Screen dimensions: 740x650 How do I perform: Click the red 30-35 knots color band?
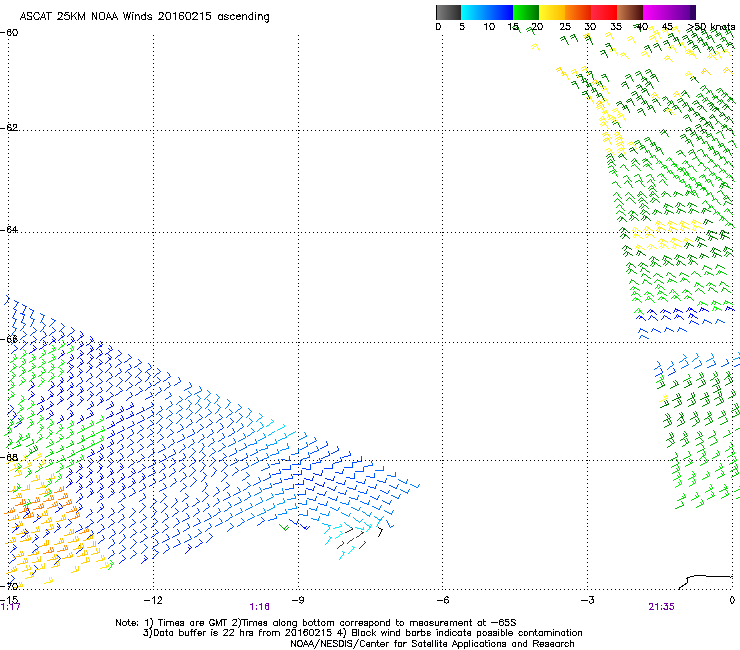click(604, 12)
